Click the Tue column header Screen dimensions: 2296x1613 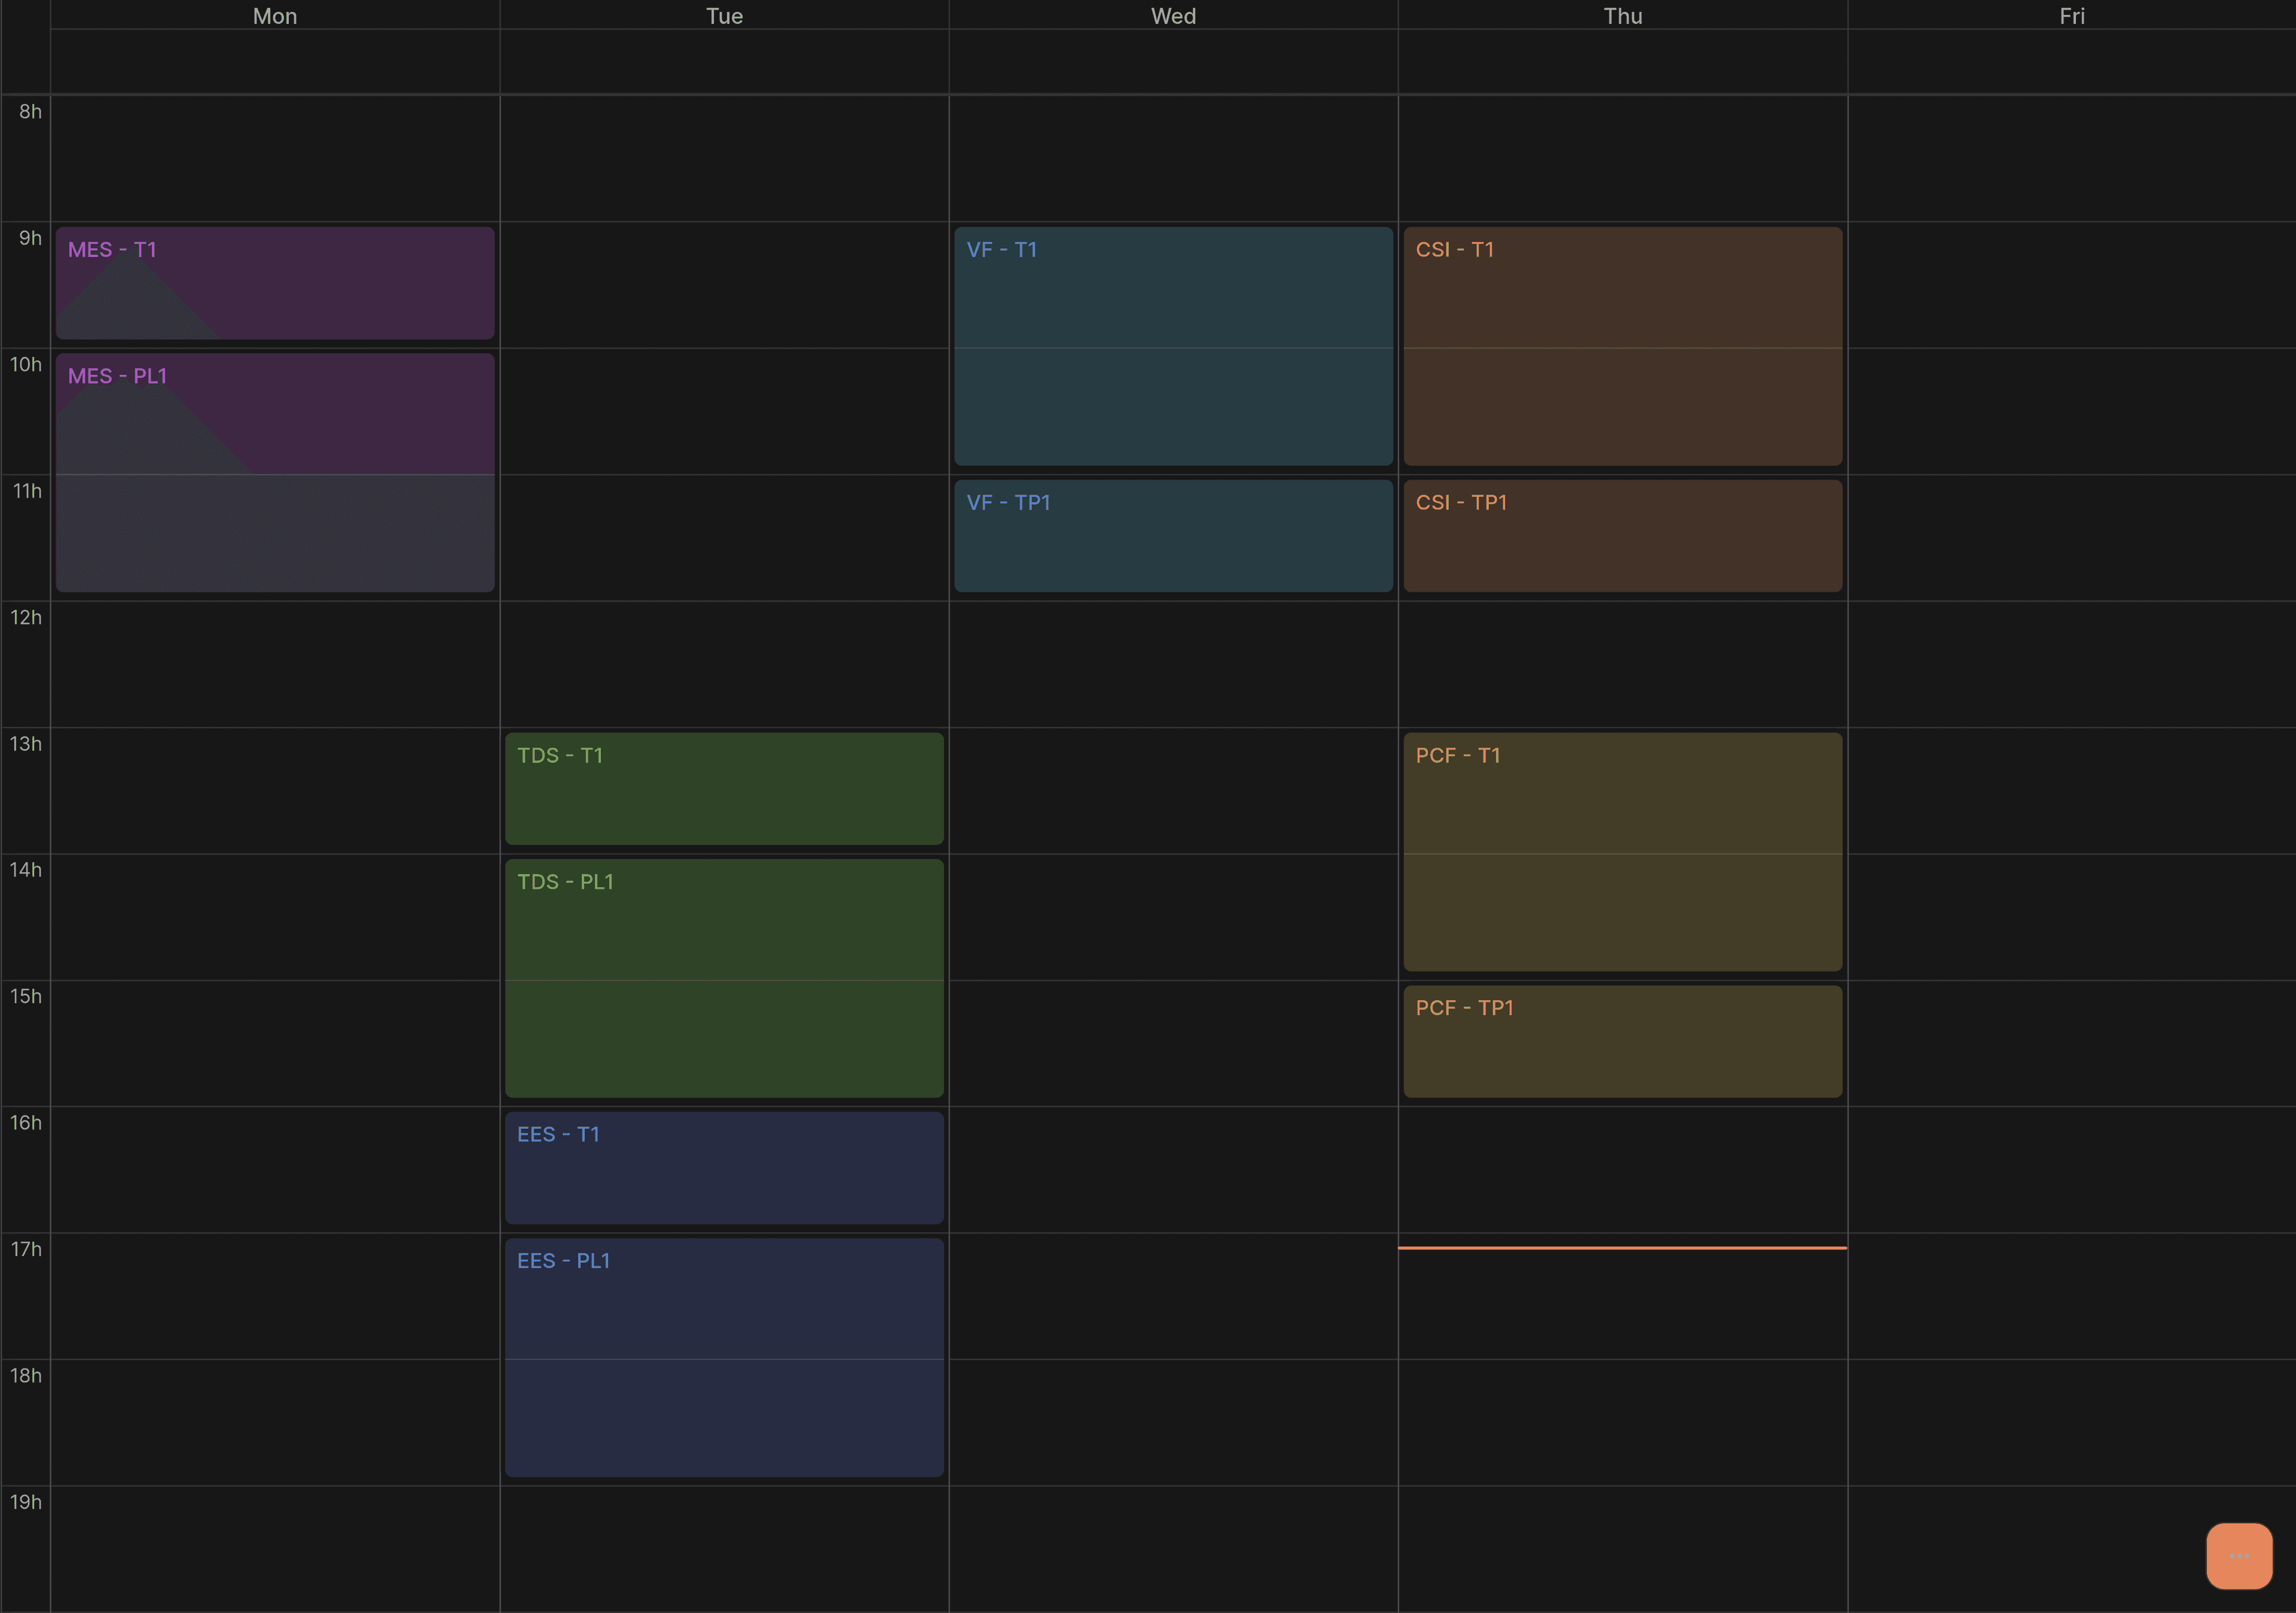[x=724, y=16]
